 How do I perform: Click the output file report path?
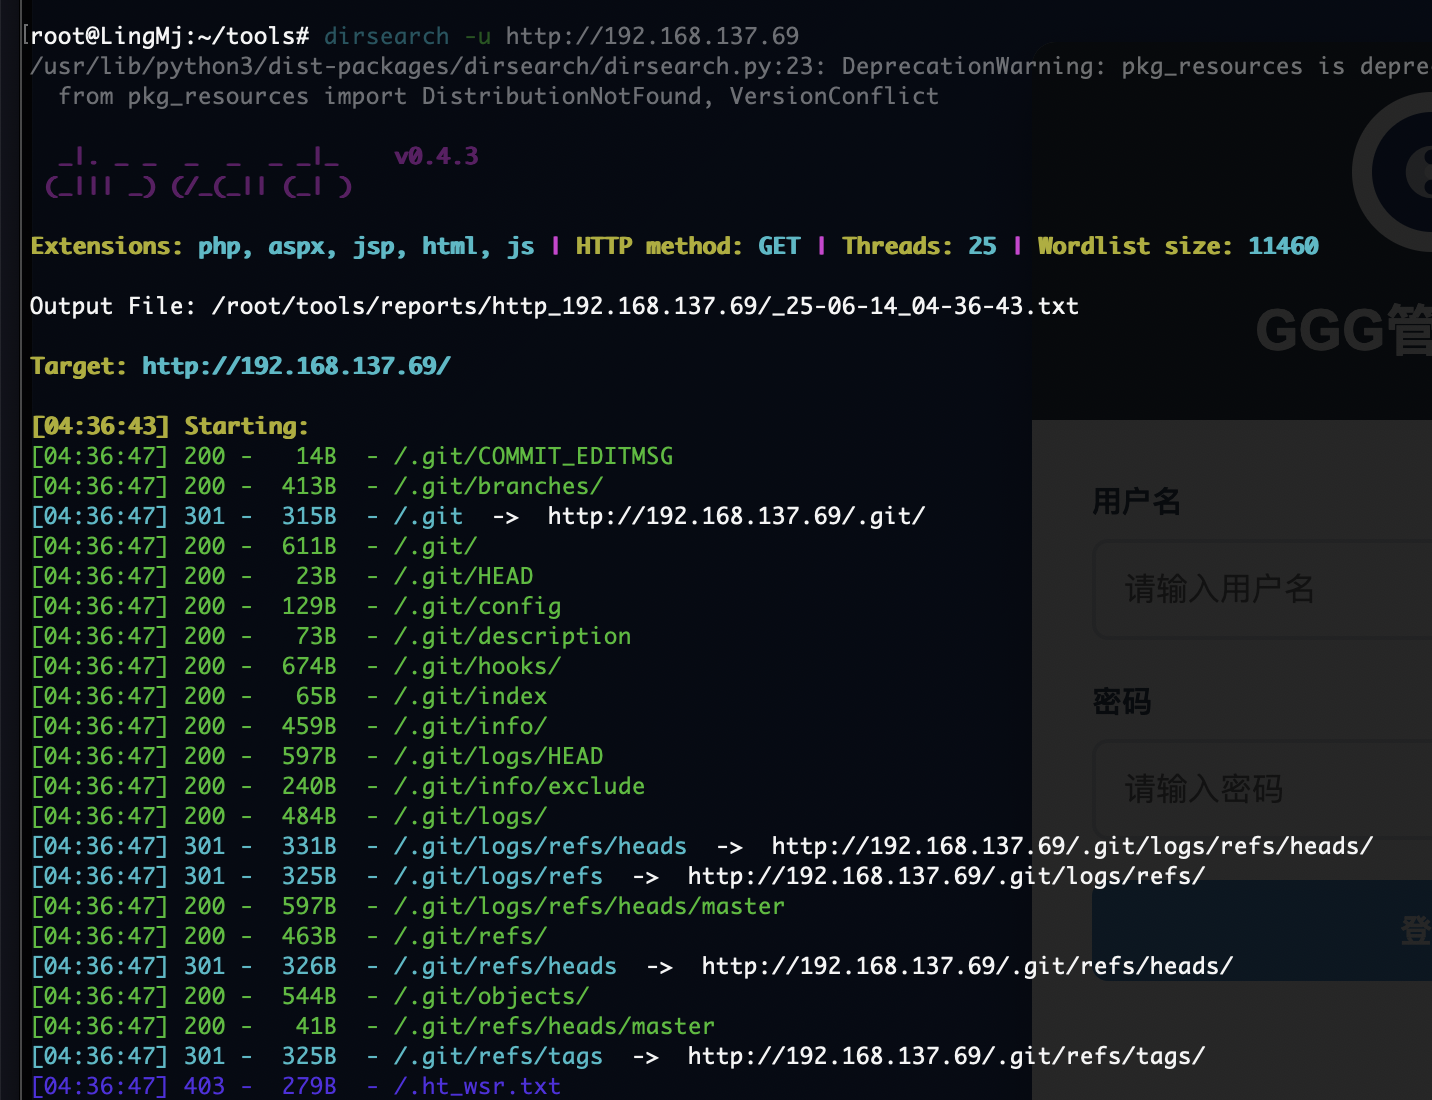pyautogui.click(x=645, y=306)
